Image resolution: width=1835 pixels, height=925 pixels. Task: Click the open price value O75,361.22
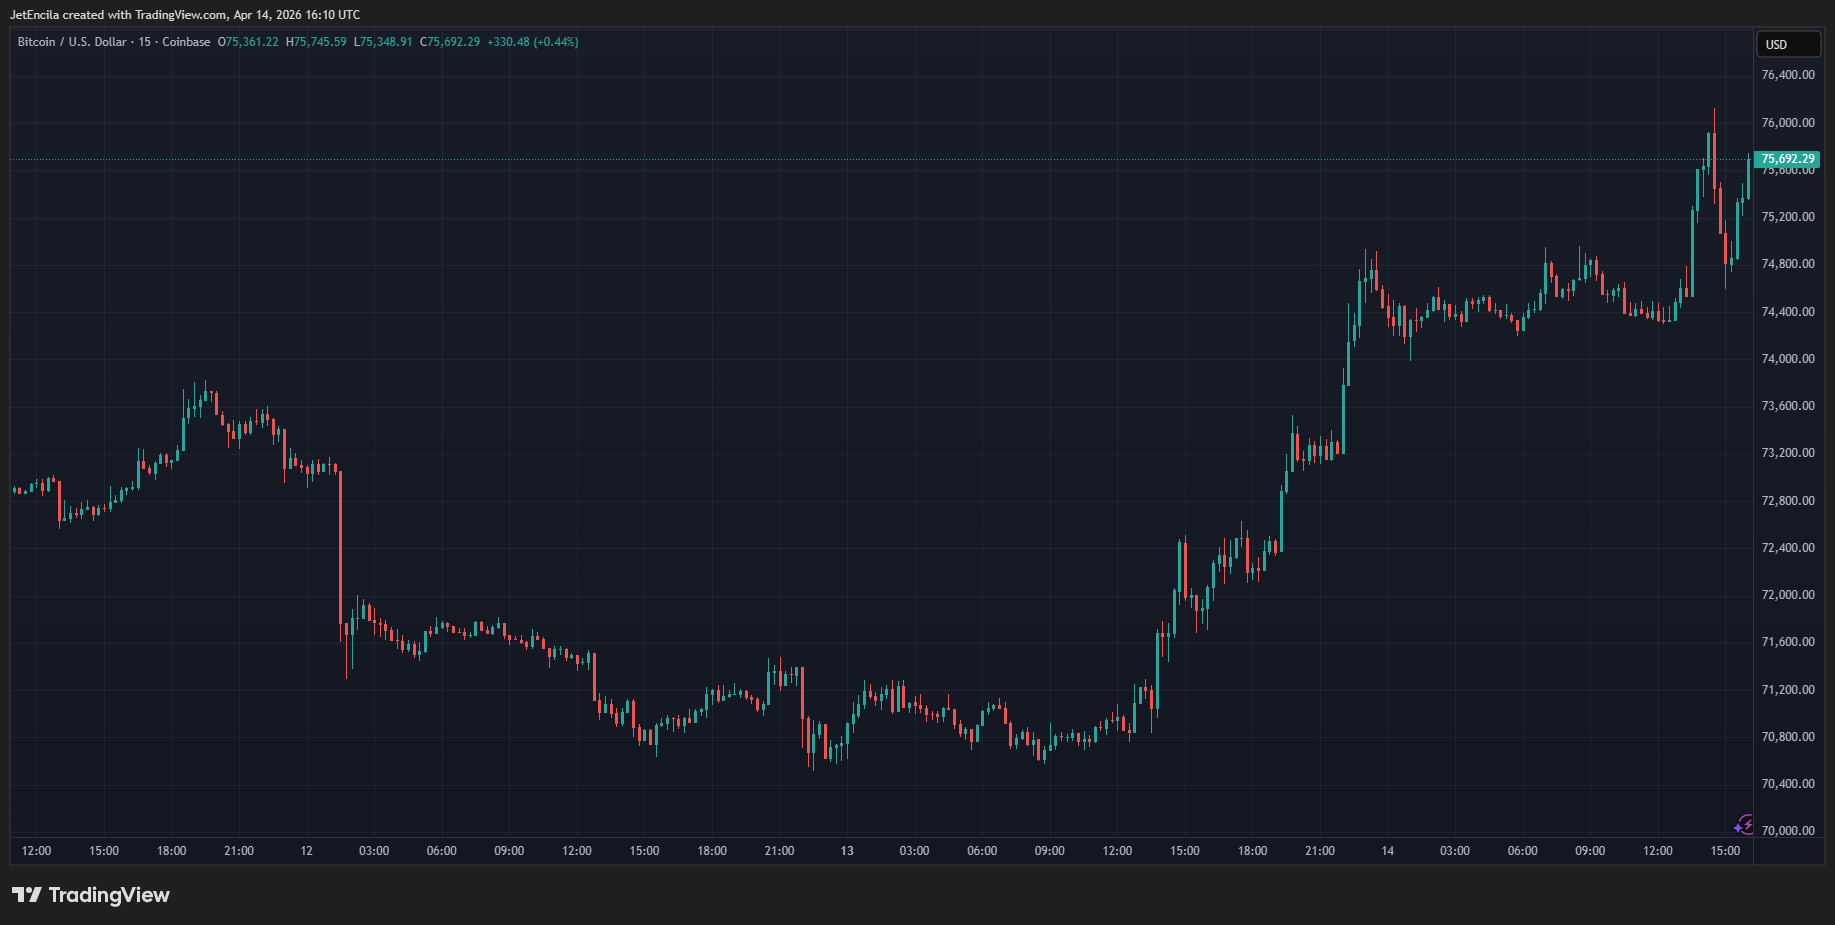248,42
